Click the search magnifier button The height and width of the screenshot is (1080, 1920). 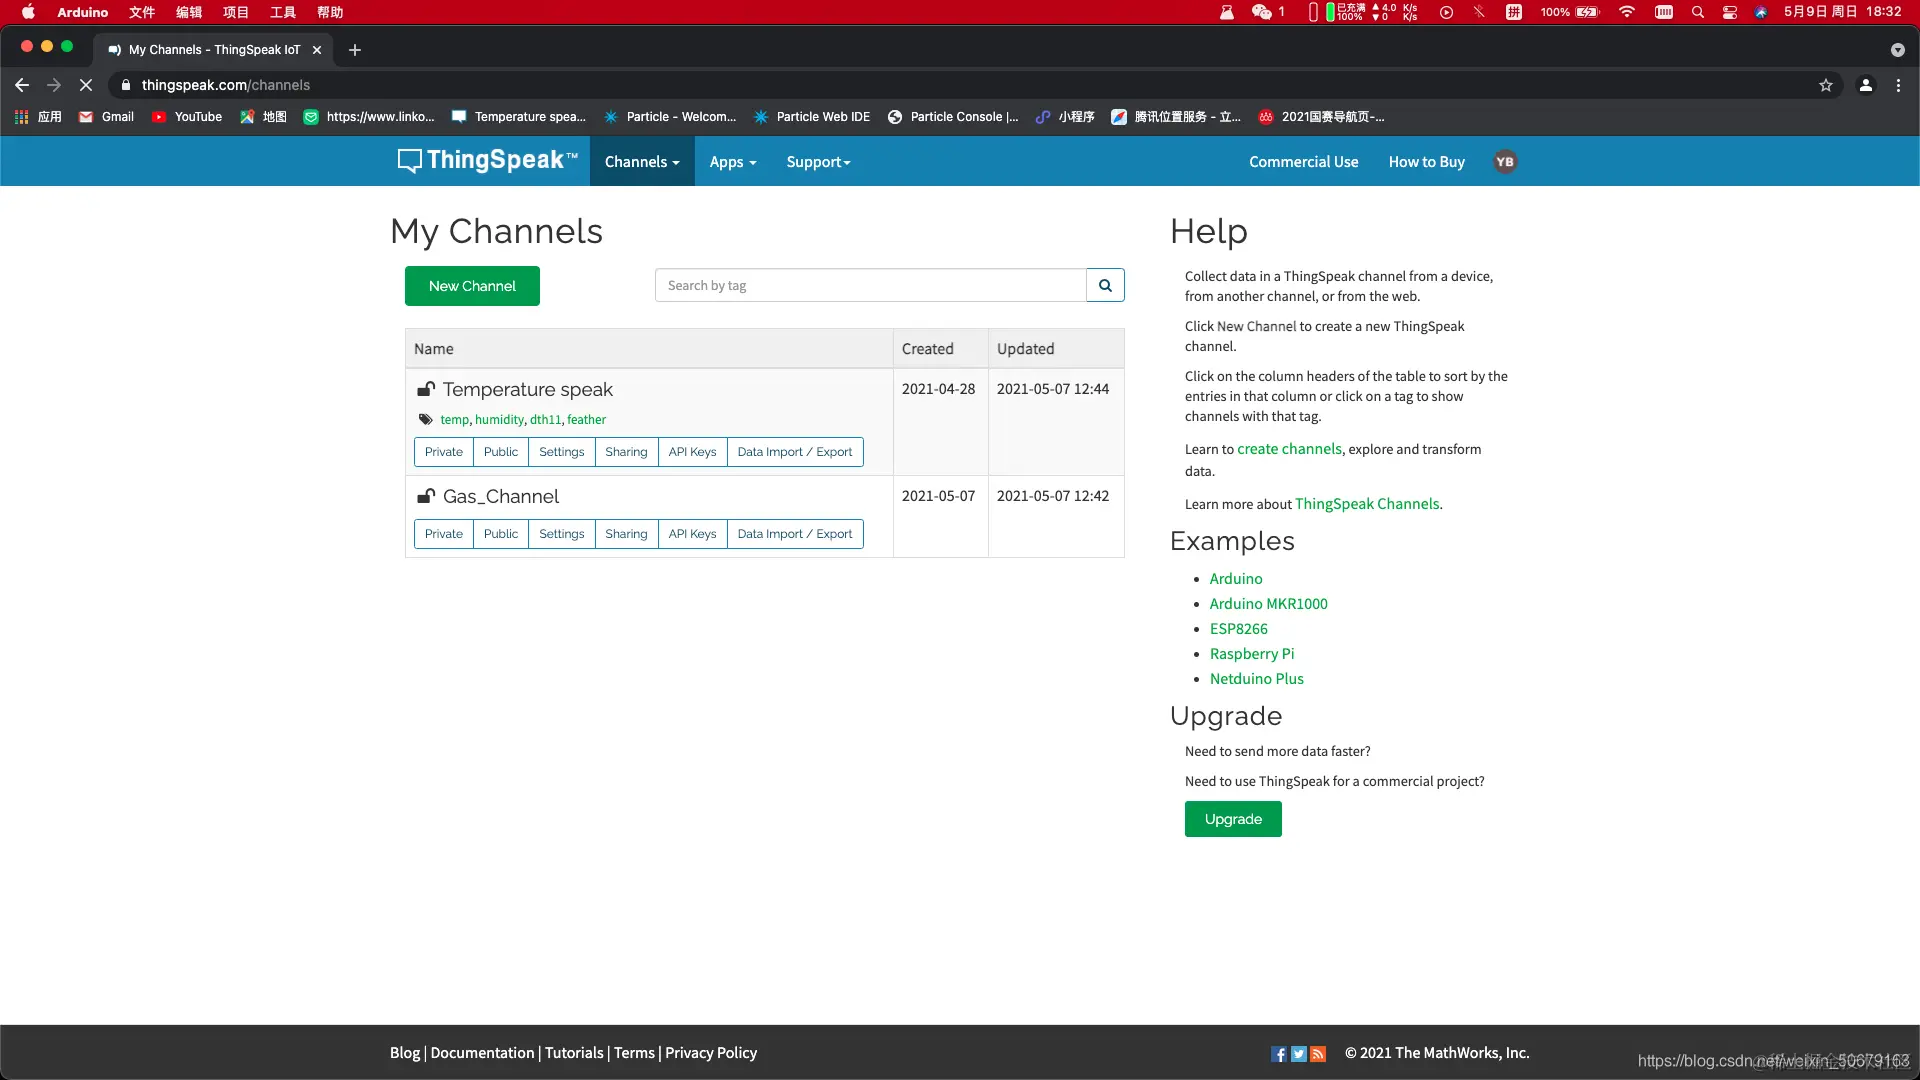pos(1105,285)
